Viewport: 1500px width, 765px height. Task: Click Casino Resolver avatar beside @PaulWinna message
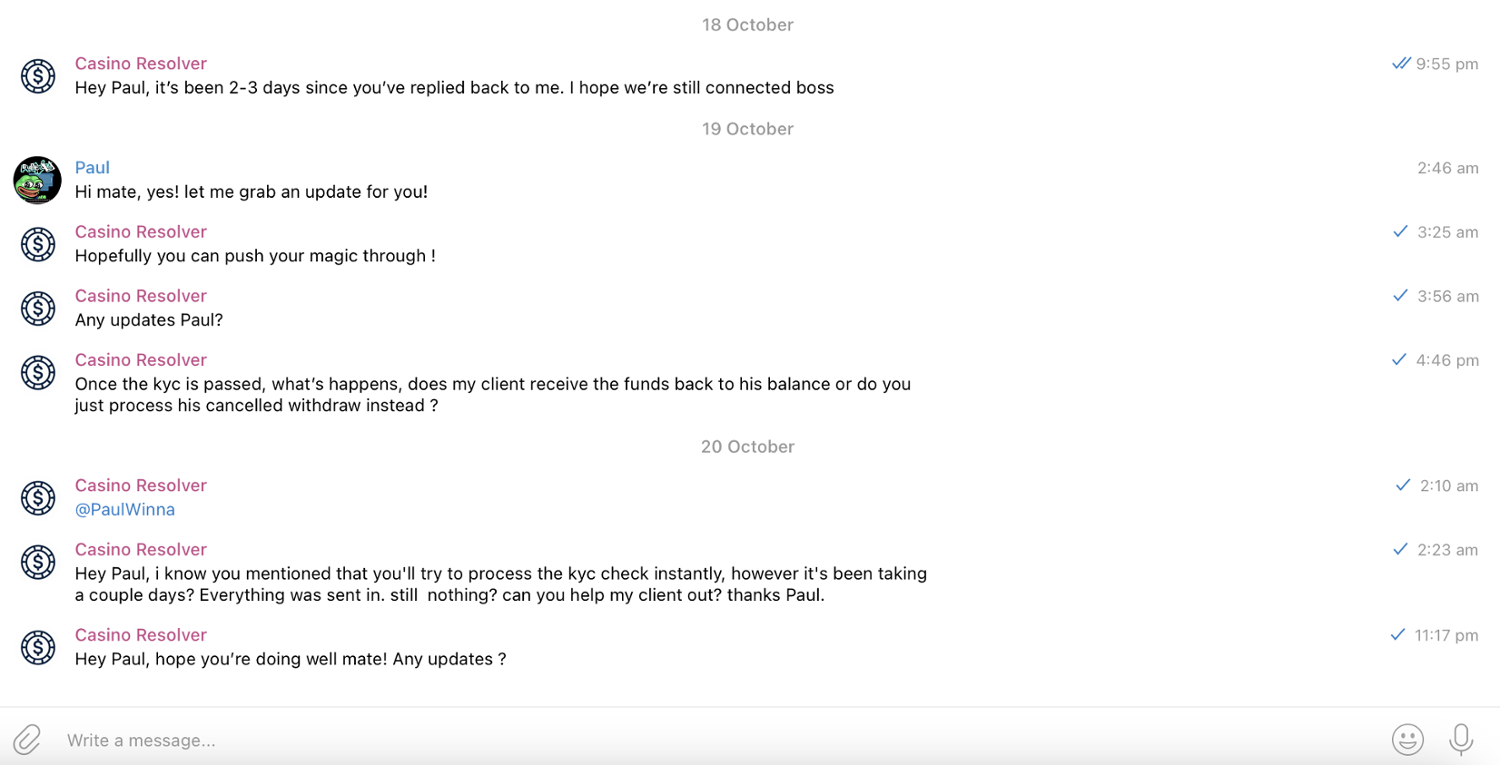(x=38, y=498)
